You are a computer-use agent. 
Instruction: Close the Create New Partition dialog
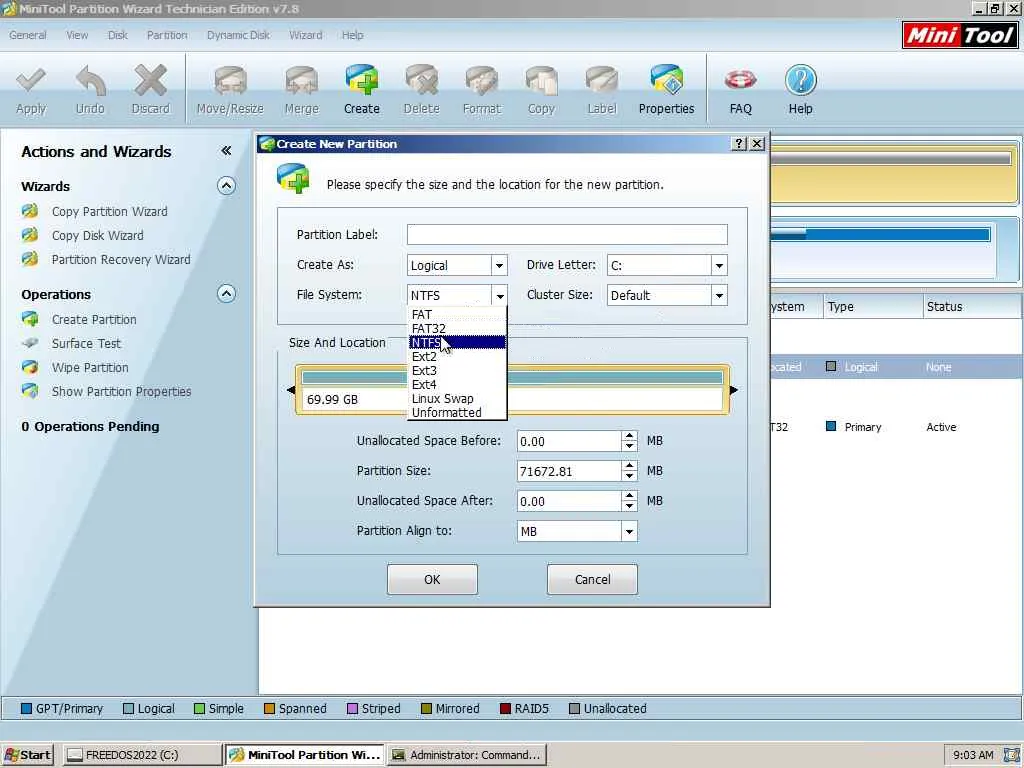[757, 144]
